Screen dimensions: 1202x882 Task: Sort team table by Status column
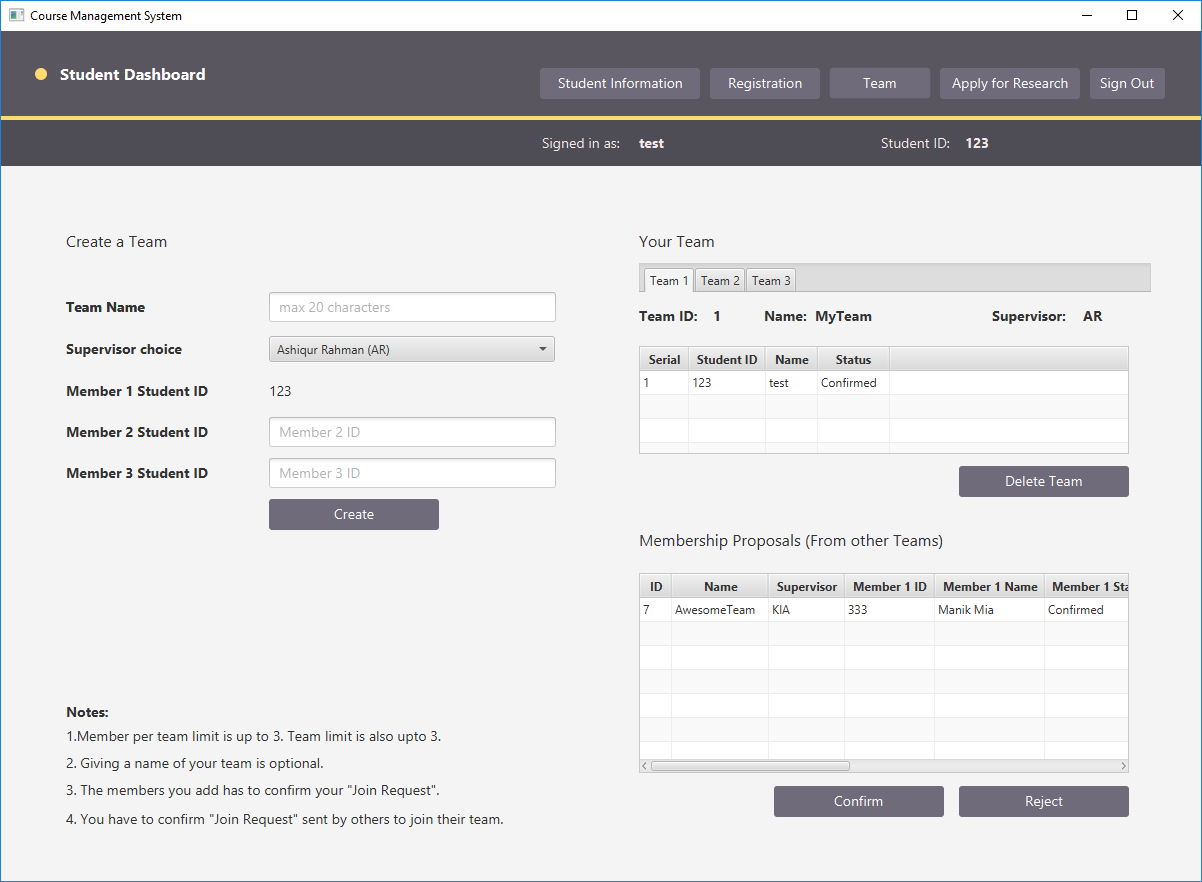853,359
